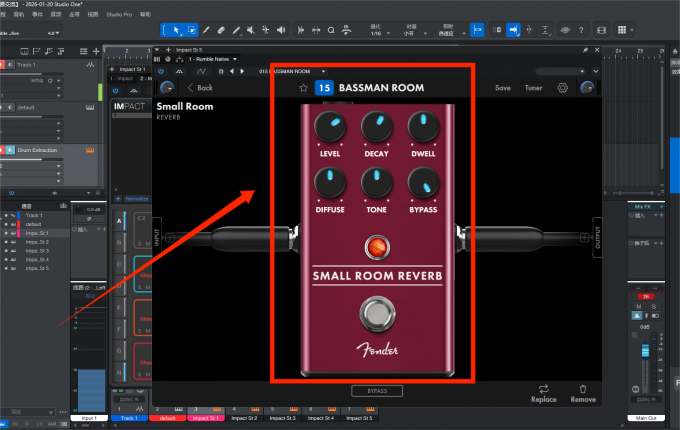Select the default channel tab in the mixer

pyautogui.click(x=167, y=418)
